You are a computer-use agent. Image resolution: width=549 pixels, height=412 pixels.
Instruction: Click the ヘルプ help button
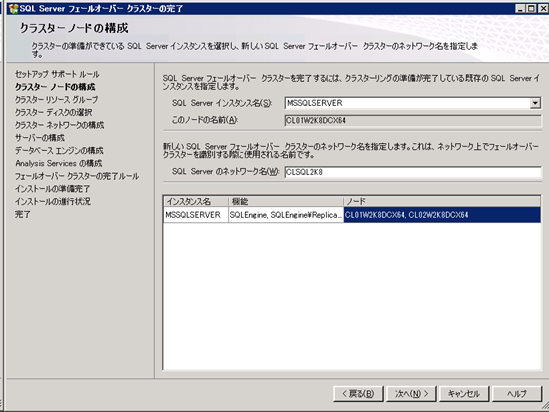(x=517, y=394)
